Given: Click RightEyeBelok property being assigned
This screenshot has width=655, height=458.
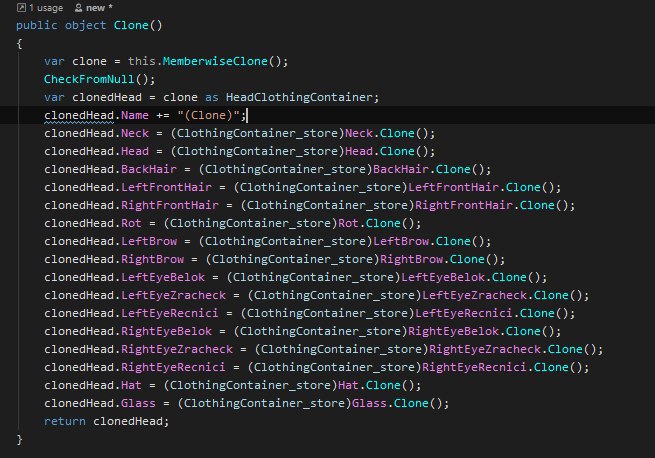Looking at the screenshot, I should coord(166,331).
